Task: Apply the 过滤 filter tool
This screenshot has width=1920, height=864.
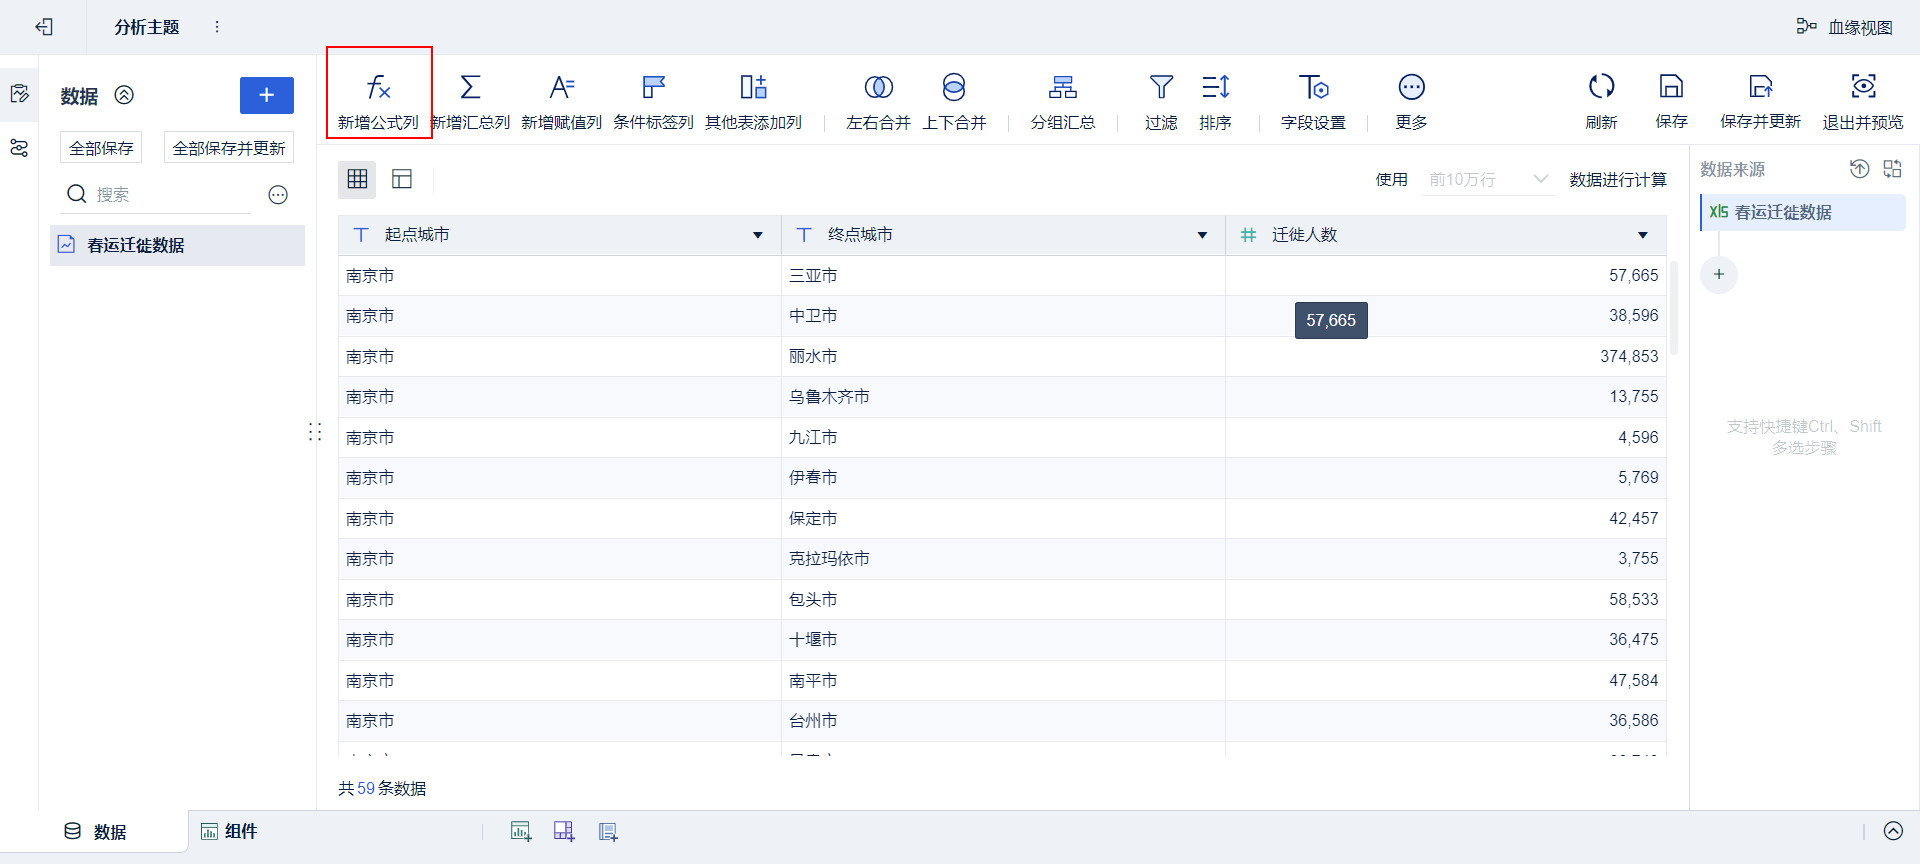Action: 1161,101
